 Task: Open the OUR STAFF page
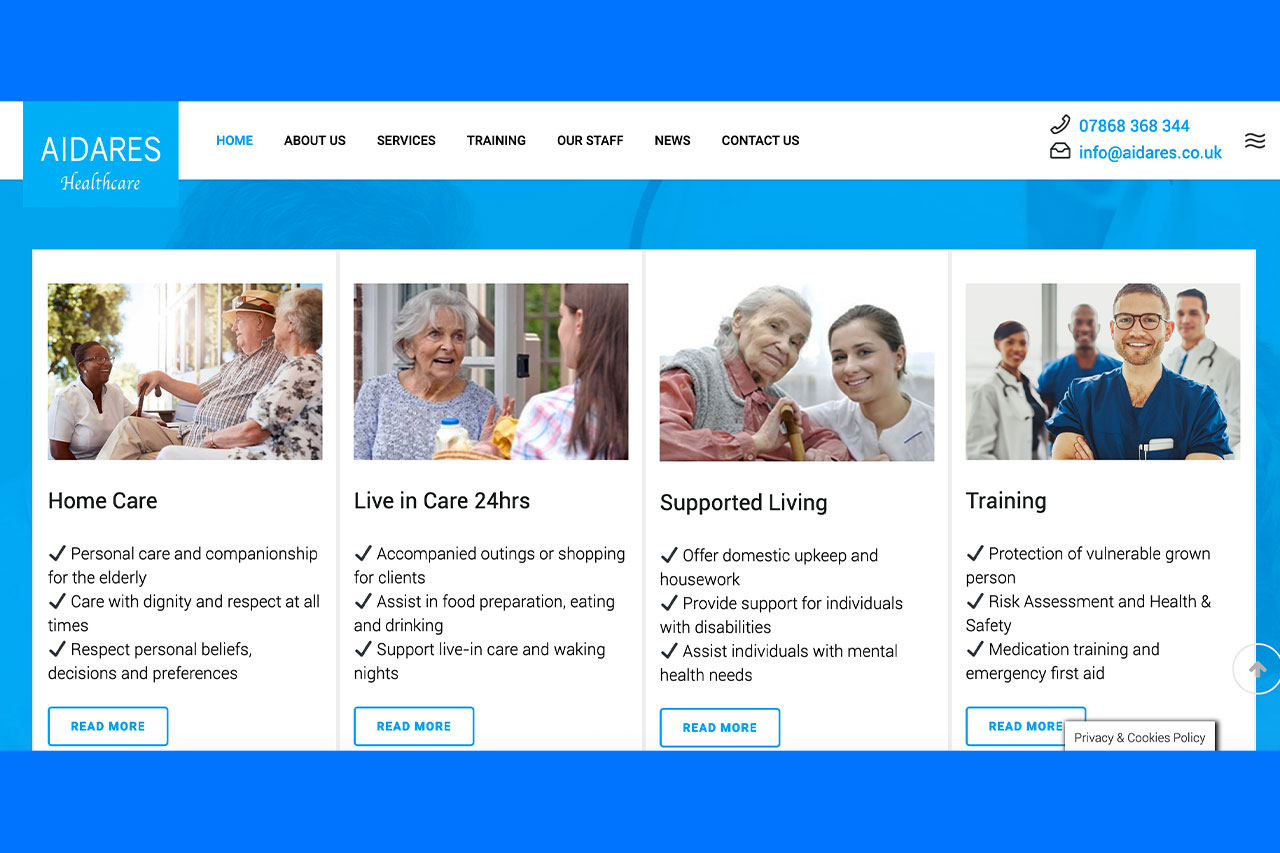[590, 141]
